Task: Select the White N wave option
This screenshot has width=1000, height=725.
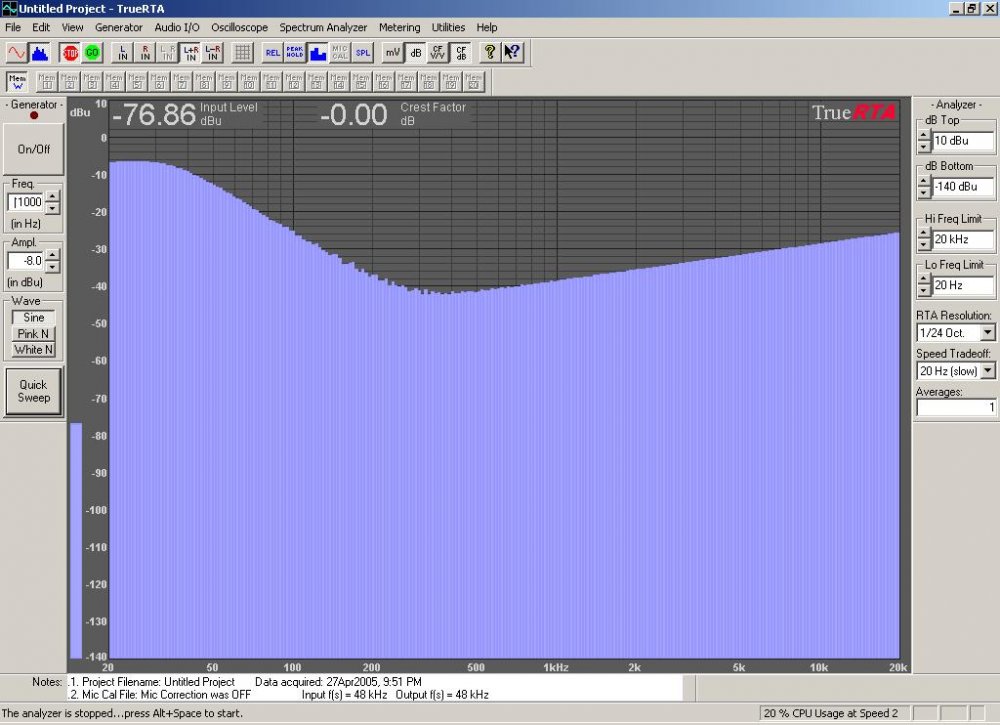Action: (x=34, y=349)
